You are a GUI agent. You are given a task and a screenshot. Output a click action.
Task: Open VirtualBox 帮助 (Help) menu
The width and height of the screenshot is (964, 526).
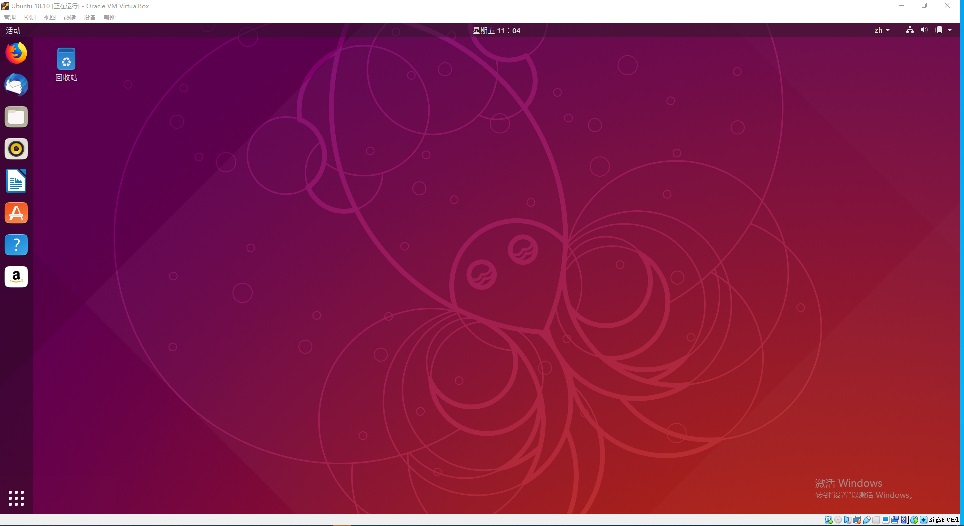pyautogui.click(x=109, y=17)
